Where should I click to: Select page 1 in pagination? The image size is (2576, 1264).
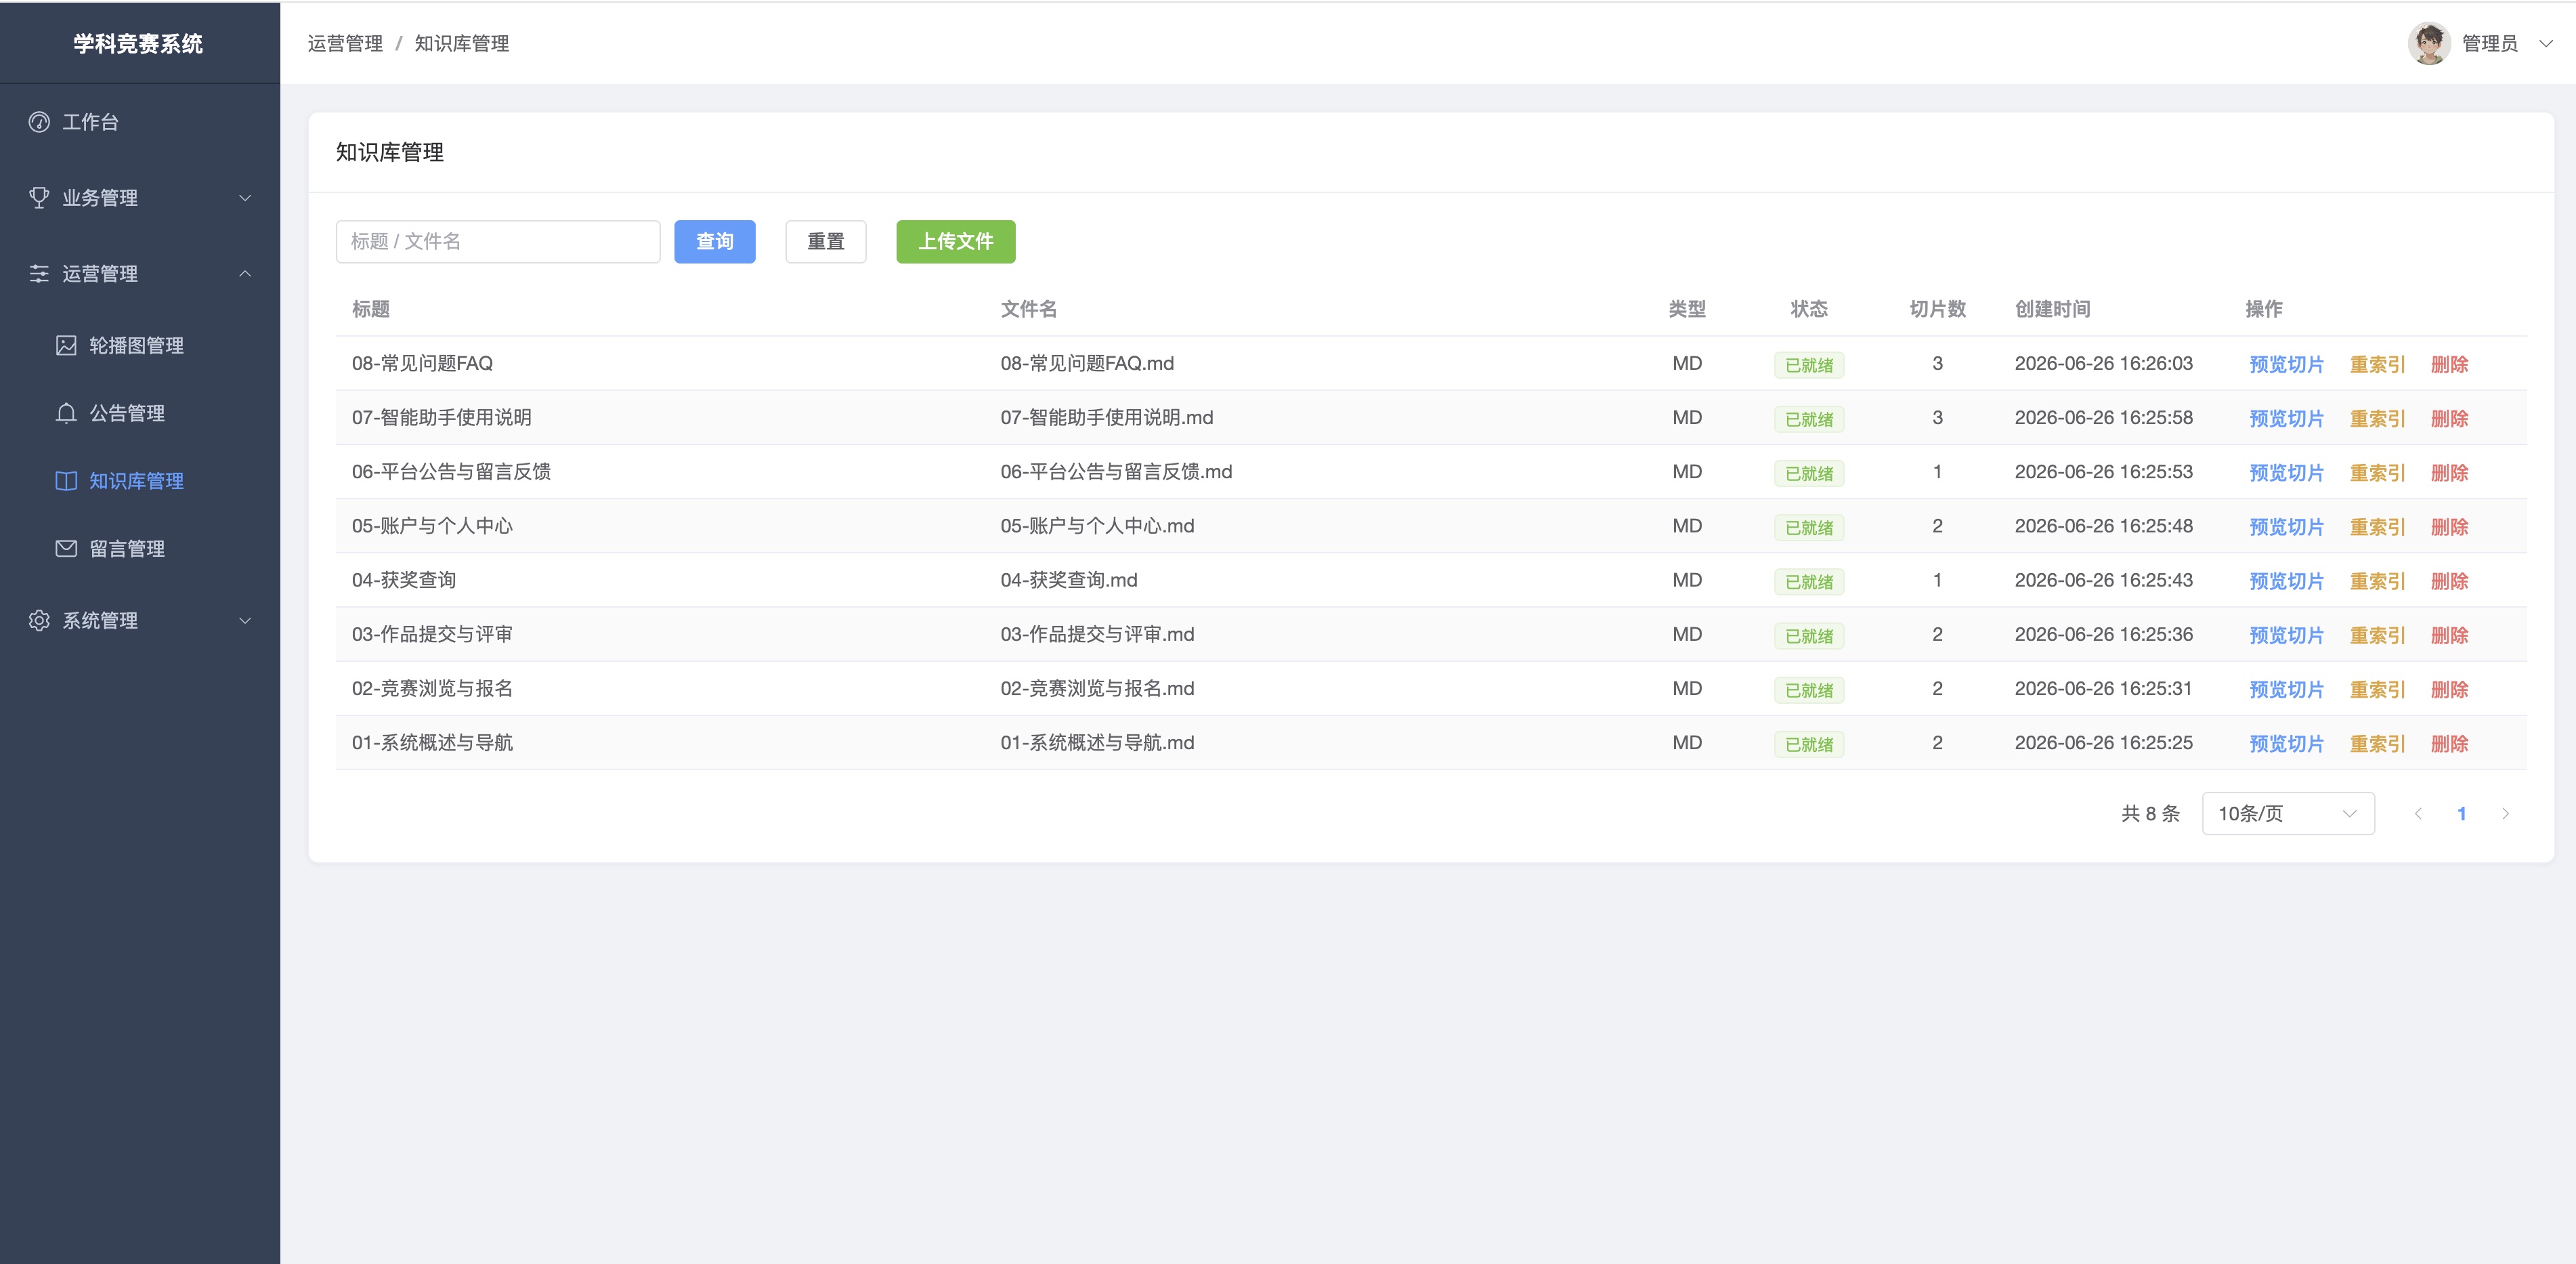2462,814
